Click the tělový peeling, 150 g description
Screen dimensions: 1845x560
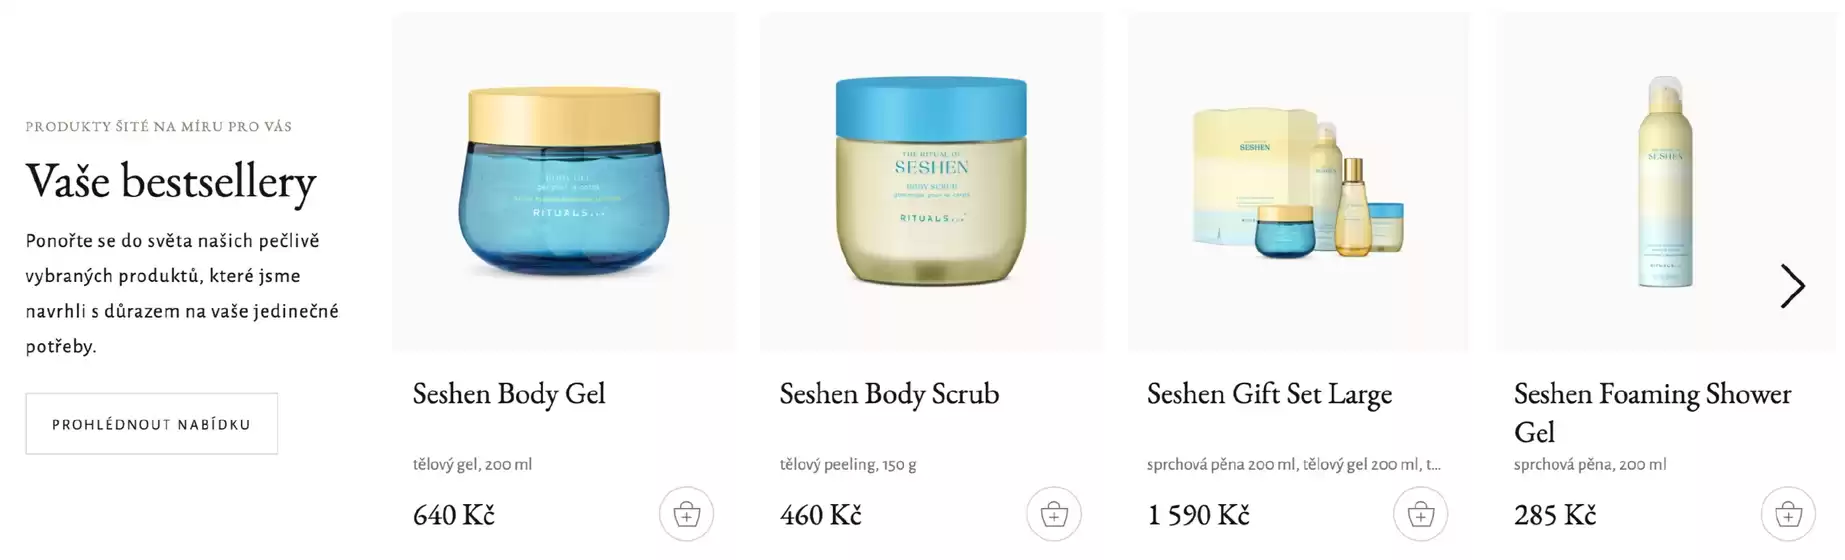click(848, 464)
